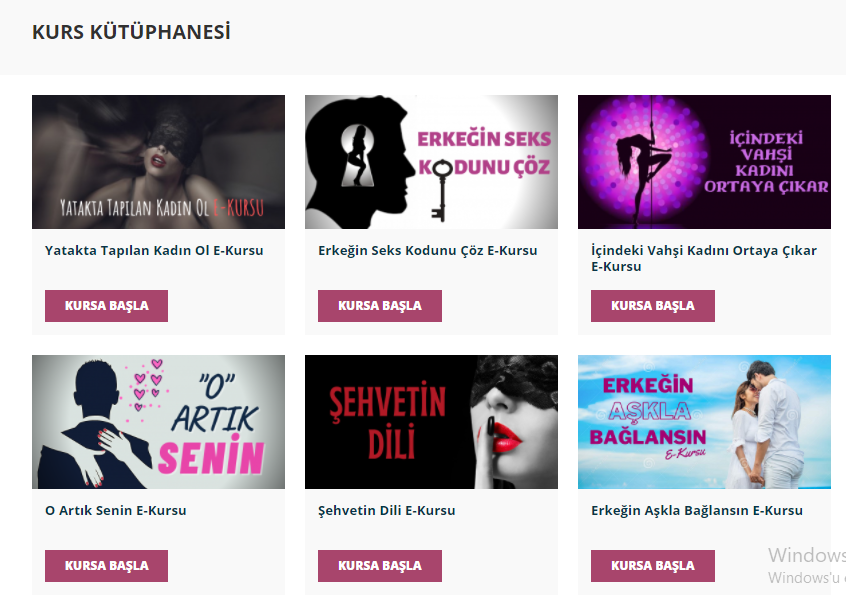
Task: Open the Yatakta Tapılan Kadın Ol course thumbnail
Action: (x=158, y=162)
